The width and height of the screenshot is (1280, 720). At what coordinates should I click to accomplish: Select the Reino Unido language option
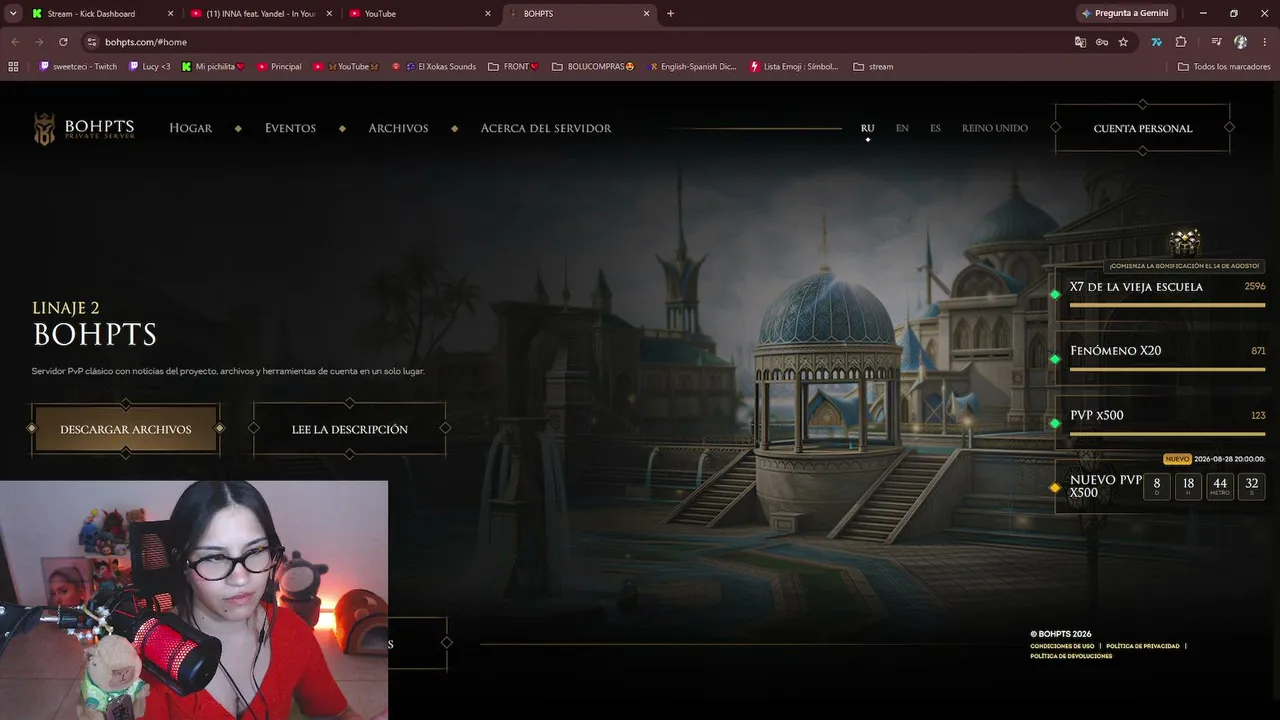tap(995, 129)
